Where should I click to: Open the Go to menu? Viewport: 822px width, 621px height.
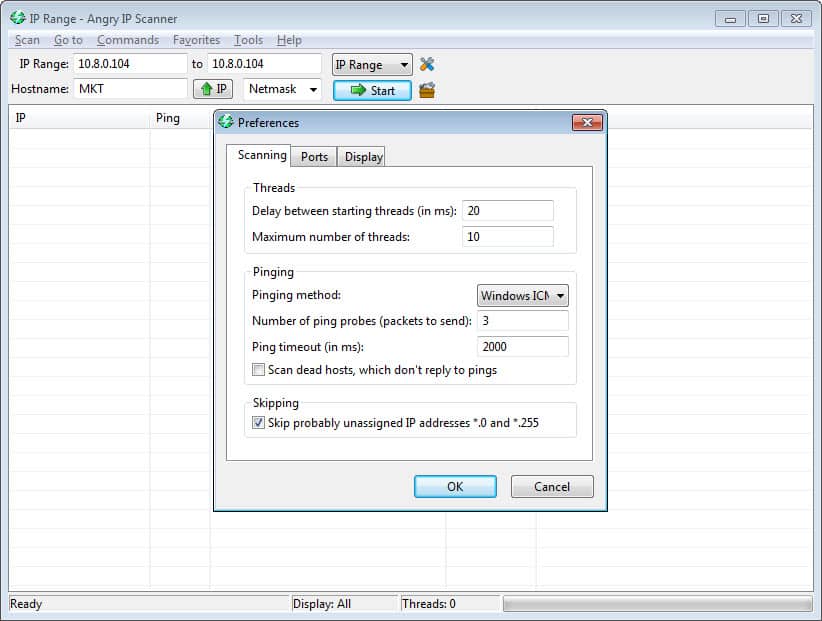coord(68,40)
